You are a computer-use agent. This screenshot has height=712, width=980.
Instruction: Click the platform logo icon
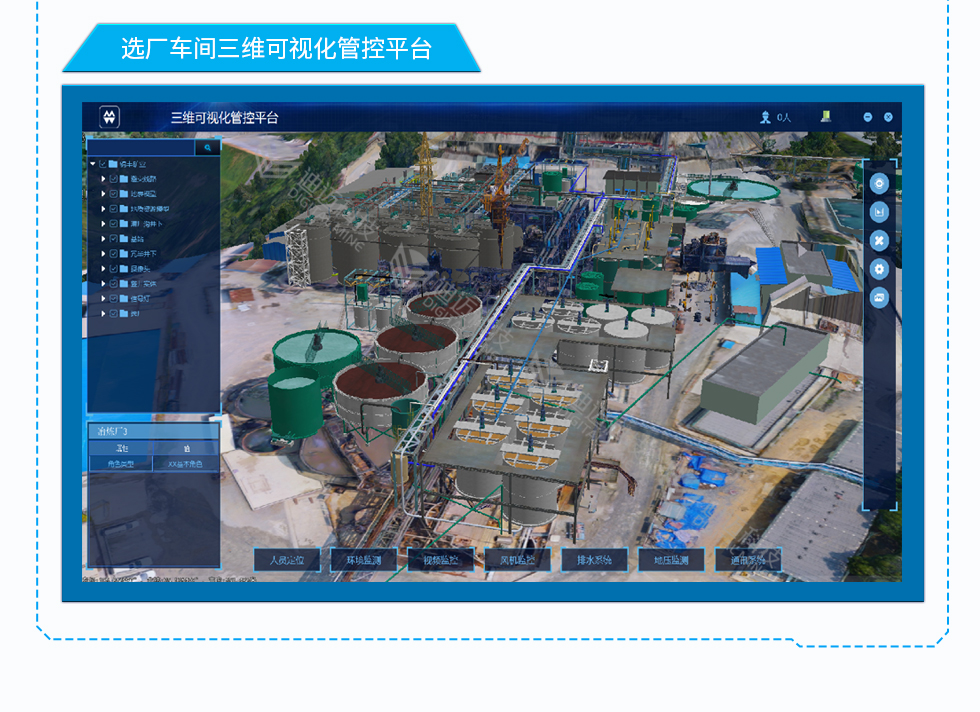click(x=110, y=117)
